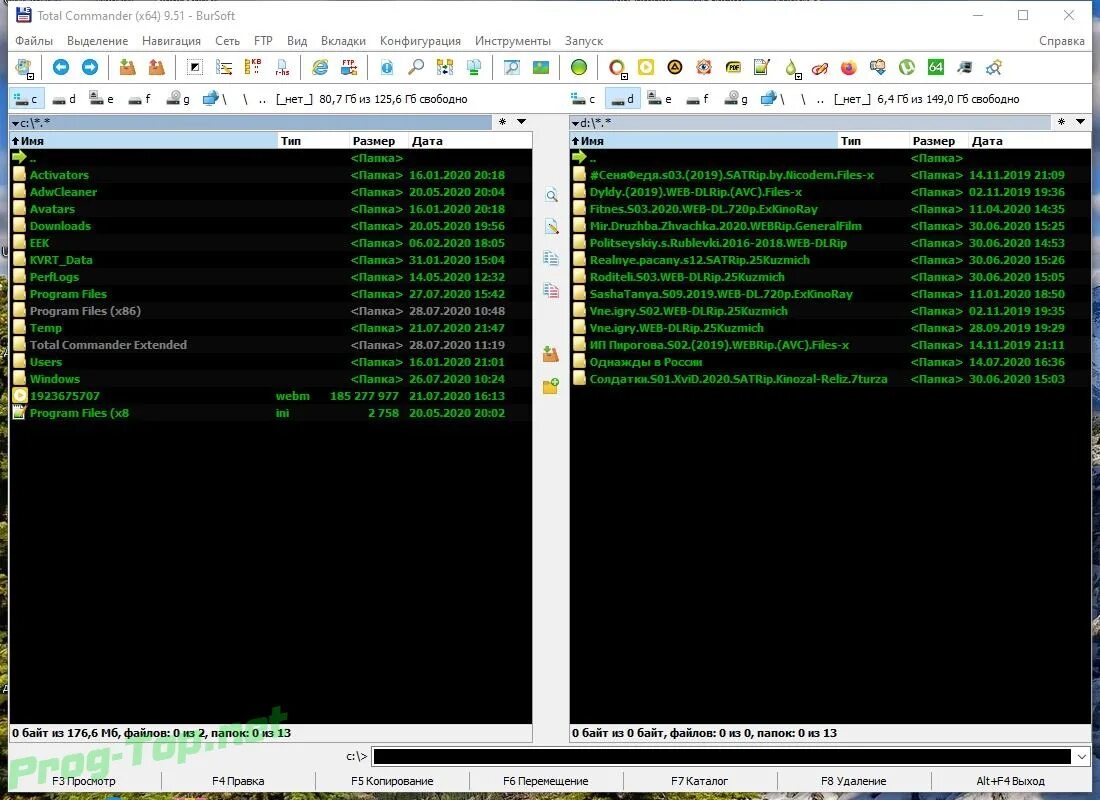Viewport: 1100px width, 800px height.
Task: Click the yellow media player toolbar icon
Action: [x=645, y=67]
